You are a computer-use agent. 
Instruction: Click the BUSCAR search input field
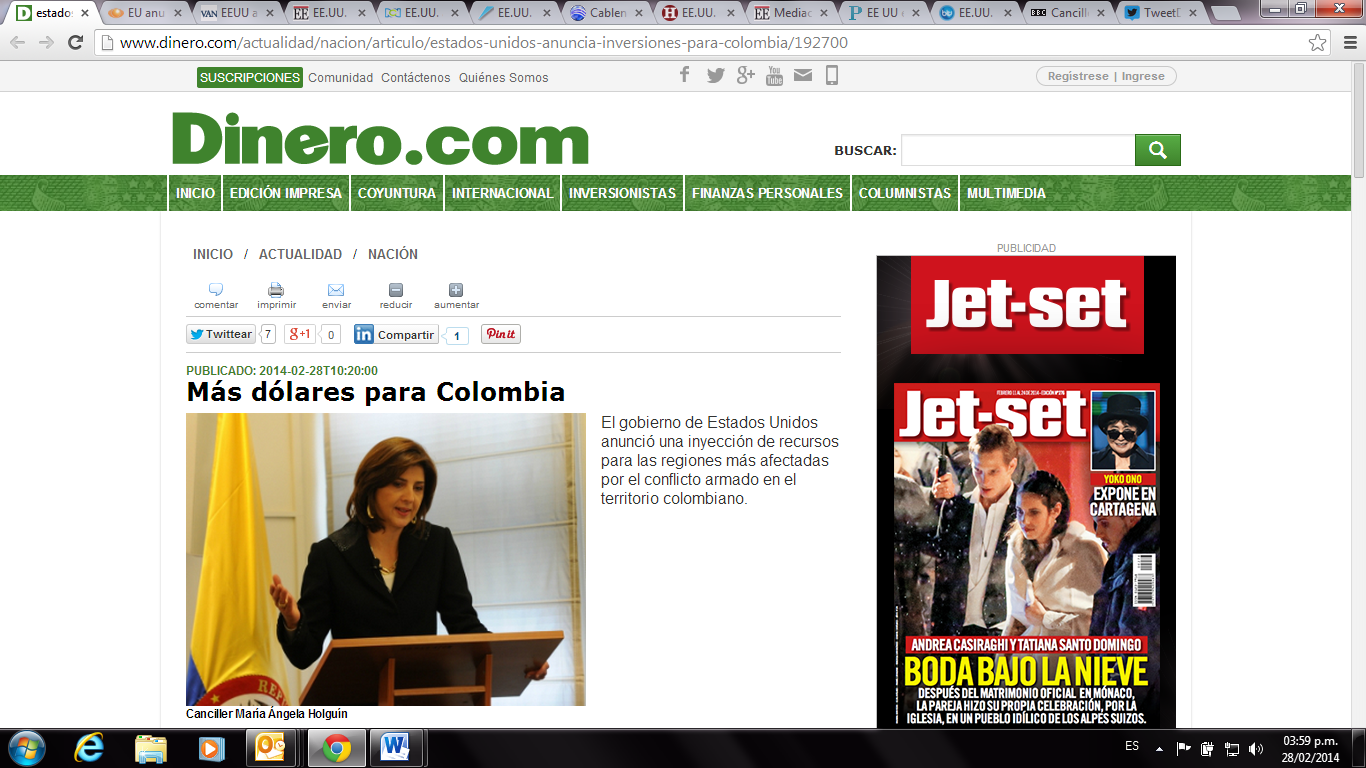(1017, 150)
